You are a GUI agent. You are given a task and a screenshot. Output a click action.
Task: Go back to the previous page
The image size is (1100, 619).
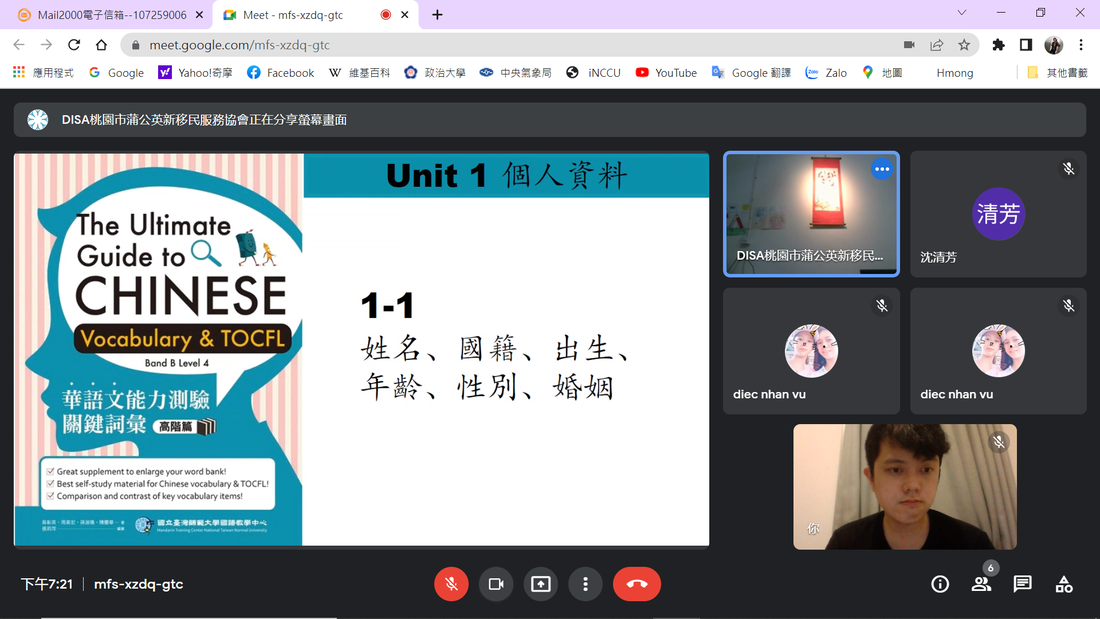19,45
